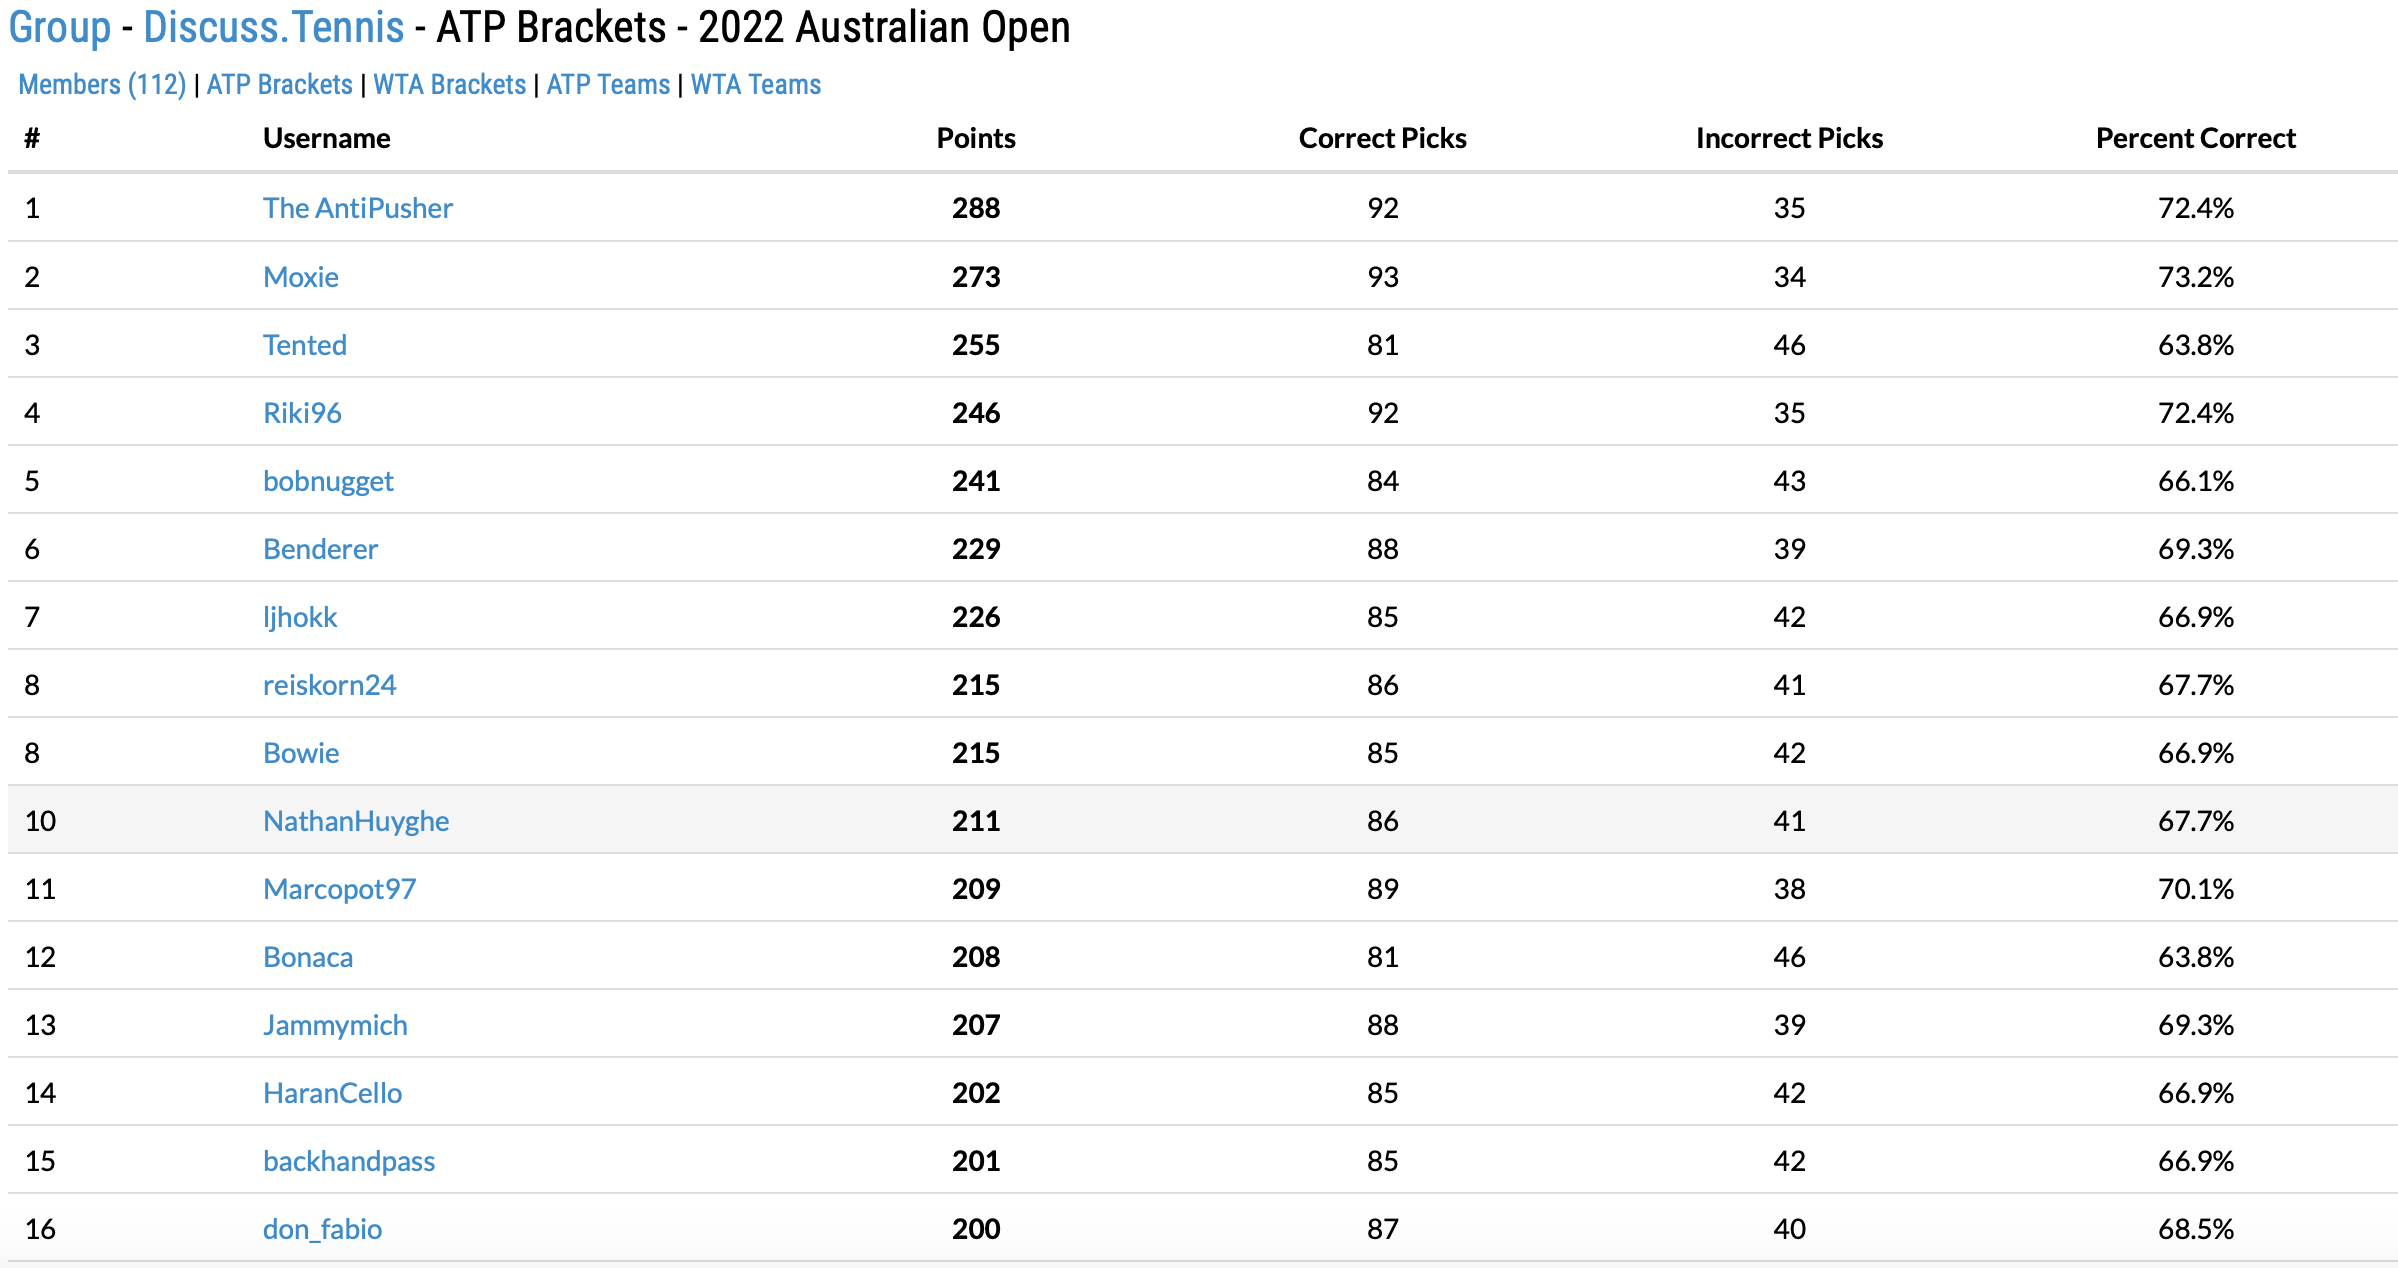
Task: Switch to ATP Brackets tab
Action: pyautogui.click(x=279, y=85)
